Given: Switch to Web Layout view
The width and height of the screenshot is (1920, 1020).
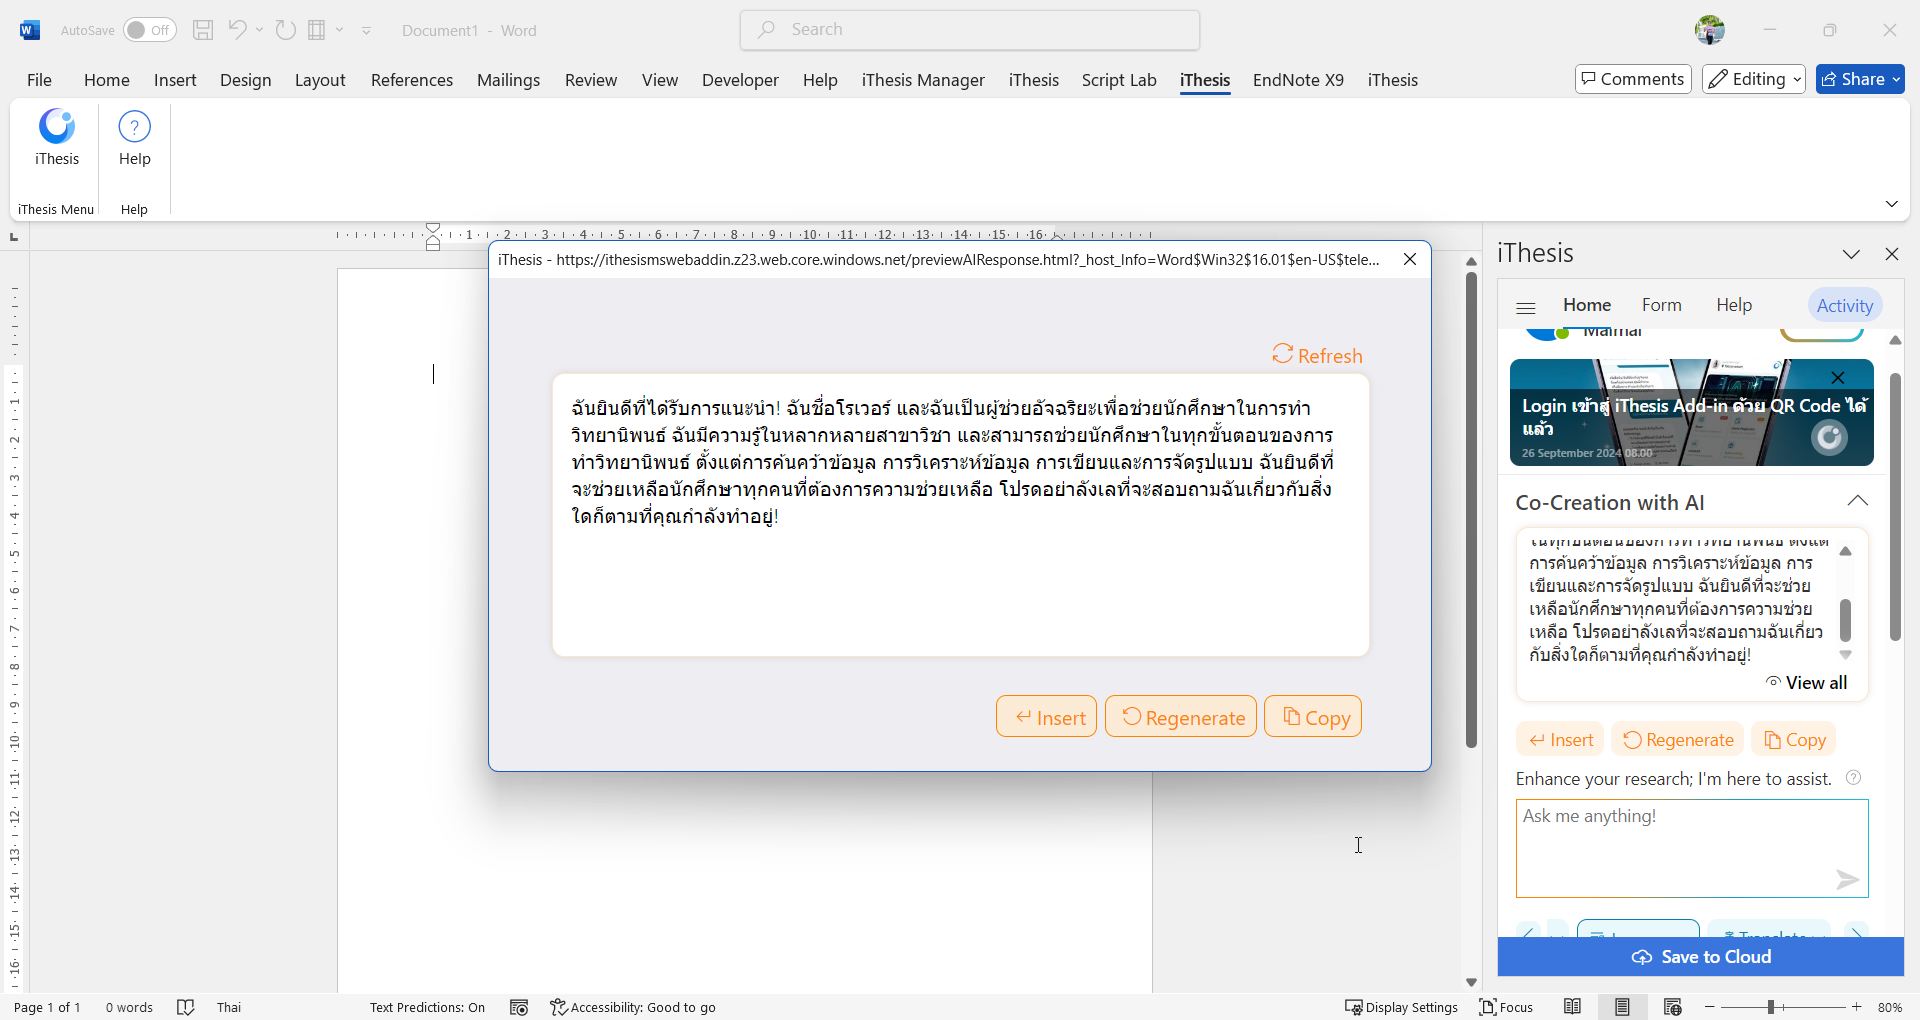Looking at the screenshot, I should pyautogui.click(x=1672, y=1007).
